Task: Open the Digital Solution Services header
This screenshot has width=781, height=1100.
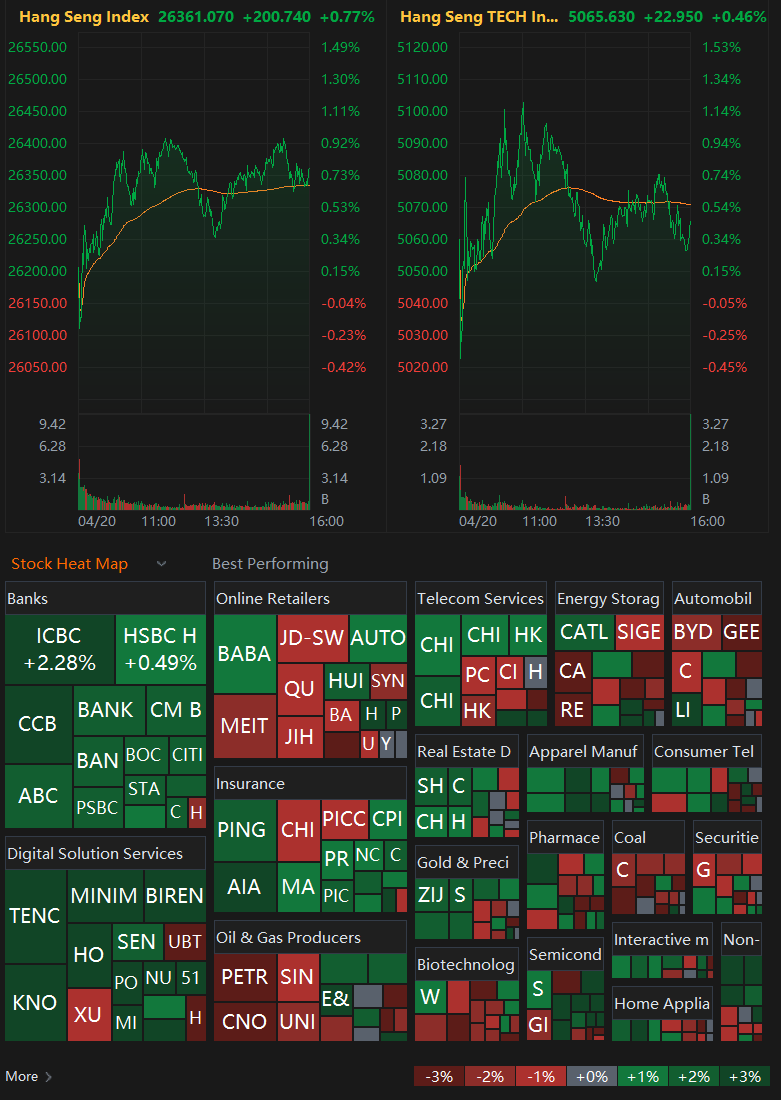Action: pyautogui.click(x=105, y=854)
